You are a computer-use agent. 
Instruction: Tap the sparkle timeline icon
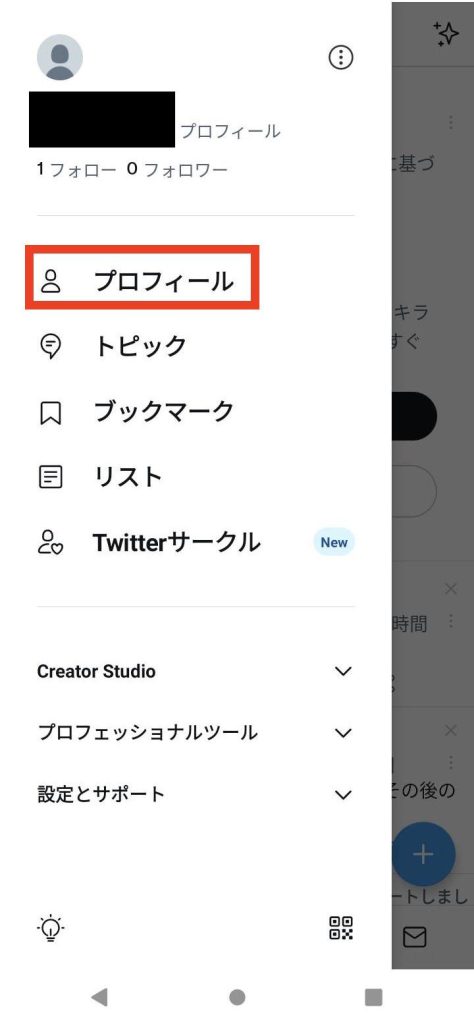pyautogui.click(x=446, y=33)
